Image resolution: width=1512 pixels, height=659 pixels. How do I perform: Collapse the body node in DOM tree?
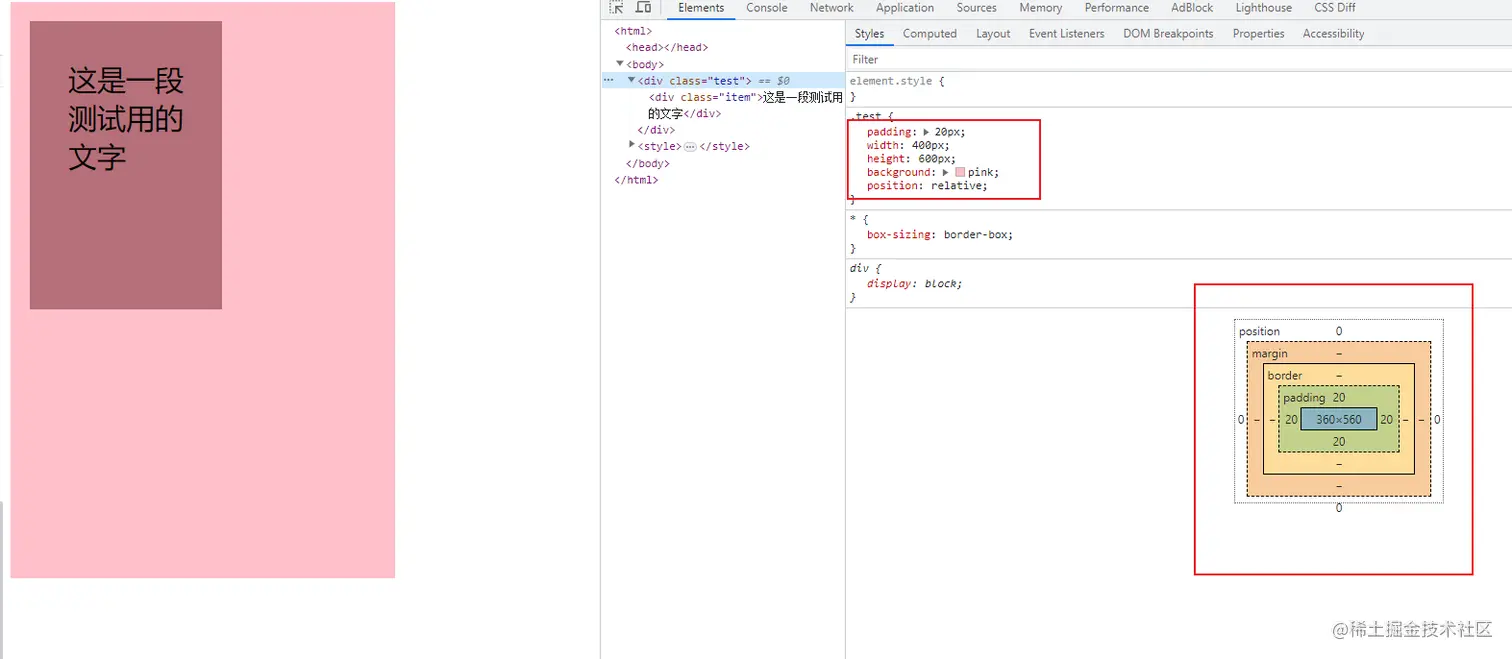click(620, 64)
